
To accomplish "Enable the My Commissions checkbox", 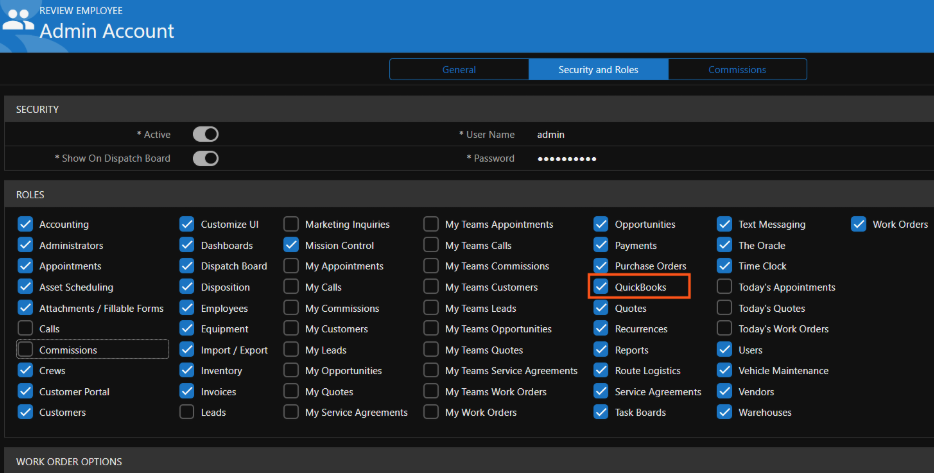I will tap(291, 308).
